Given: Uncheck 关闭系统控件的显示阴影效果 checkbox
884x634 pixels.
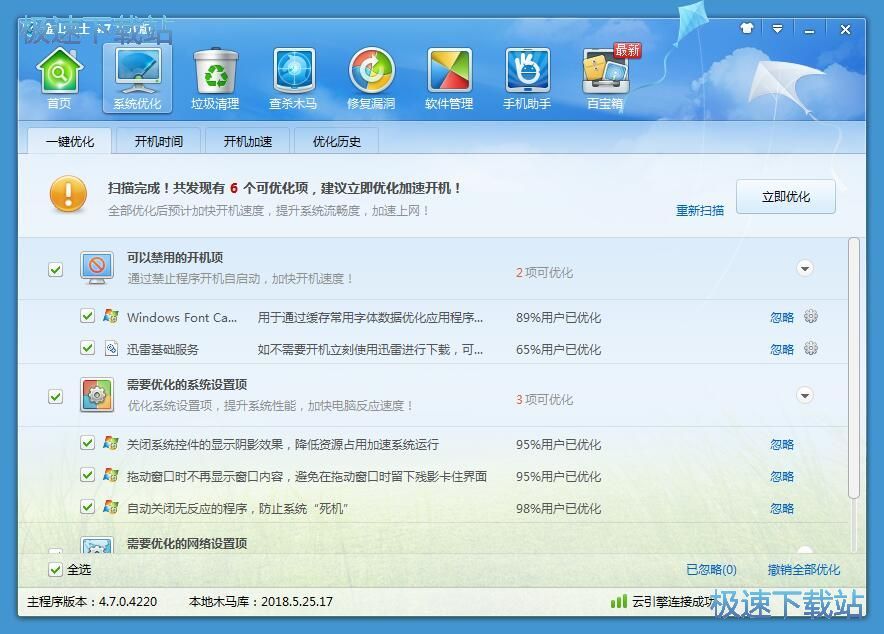Looking at the screenshot, I should click(x=87, y=442).
